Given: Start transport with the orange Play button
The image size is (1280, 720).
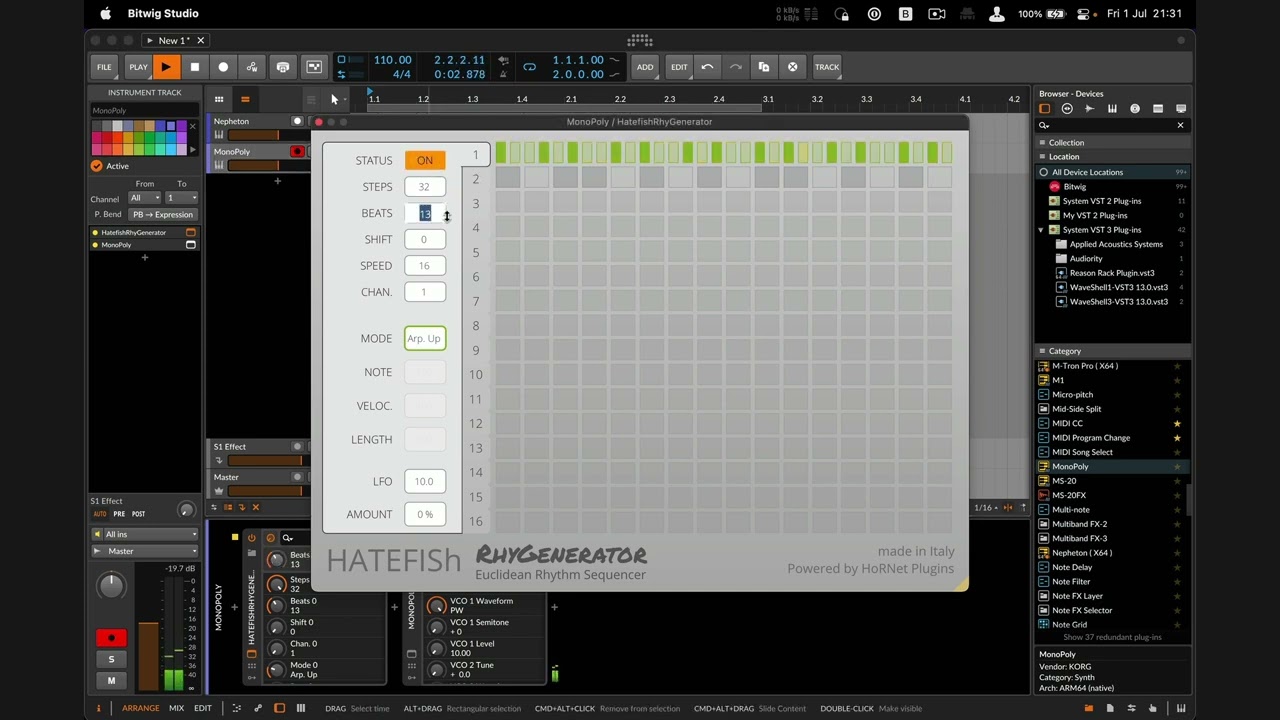Looking at the screenshot, I should (166, 67).
